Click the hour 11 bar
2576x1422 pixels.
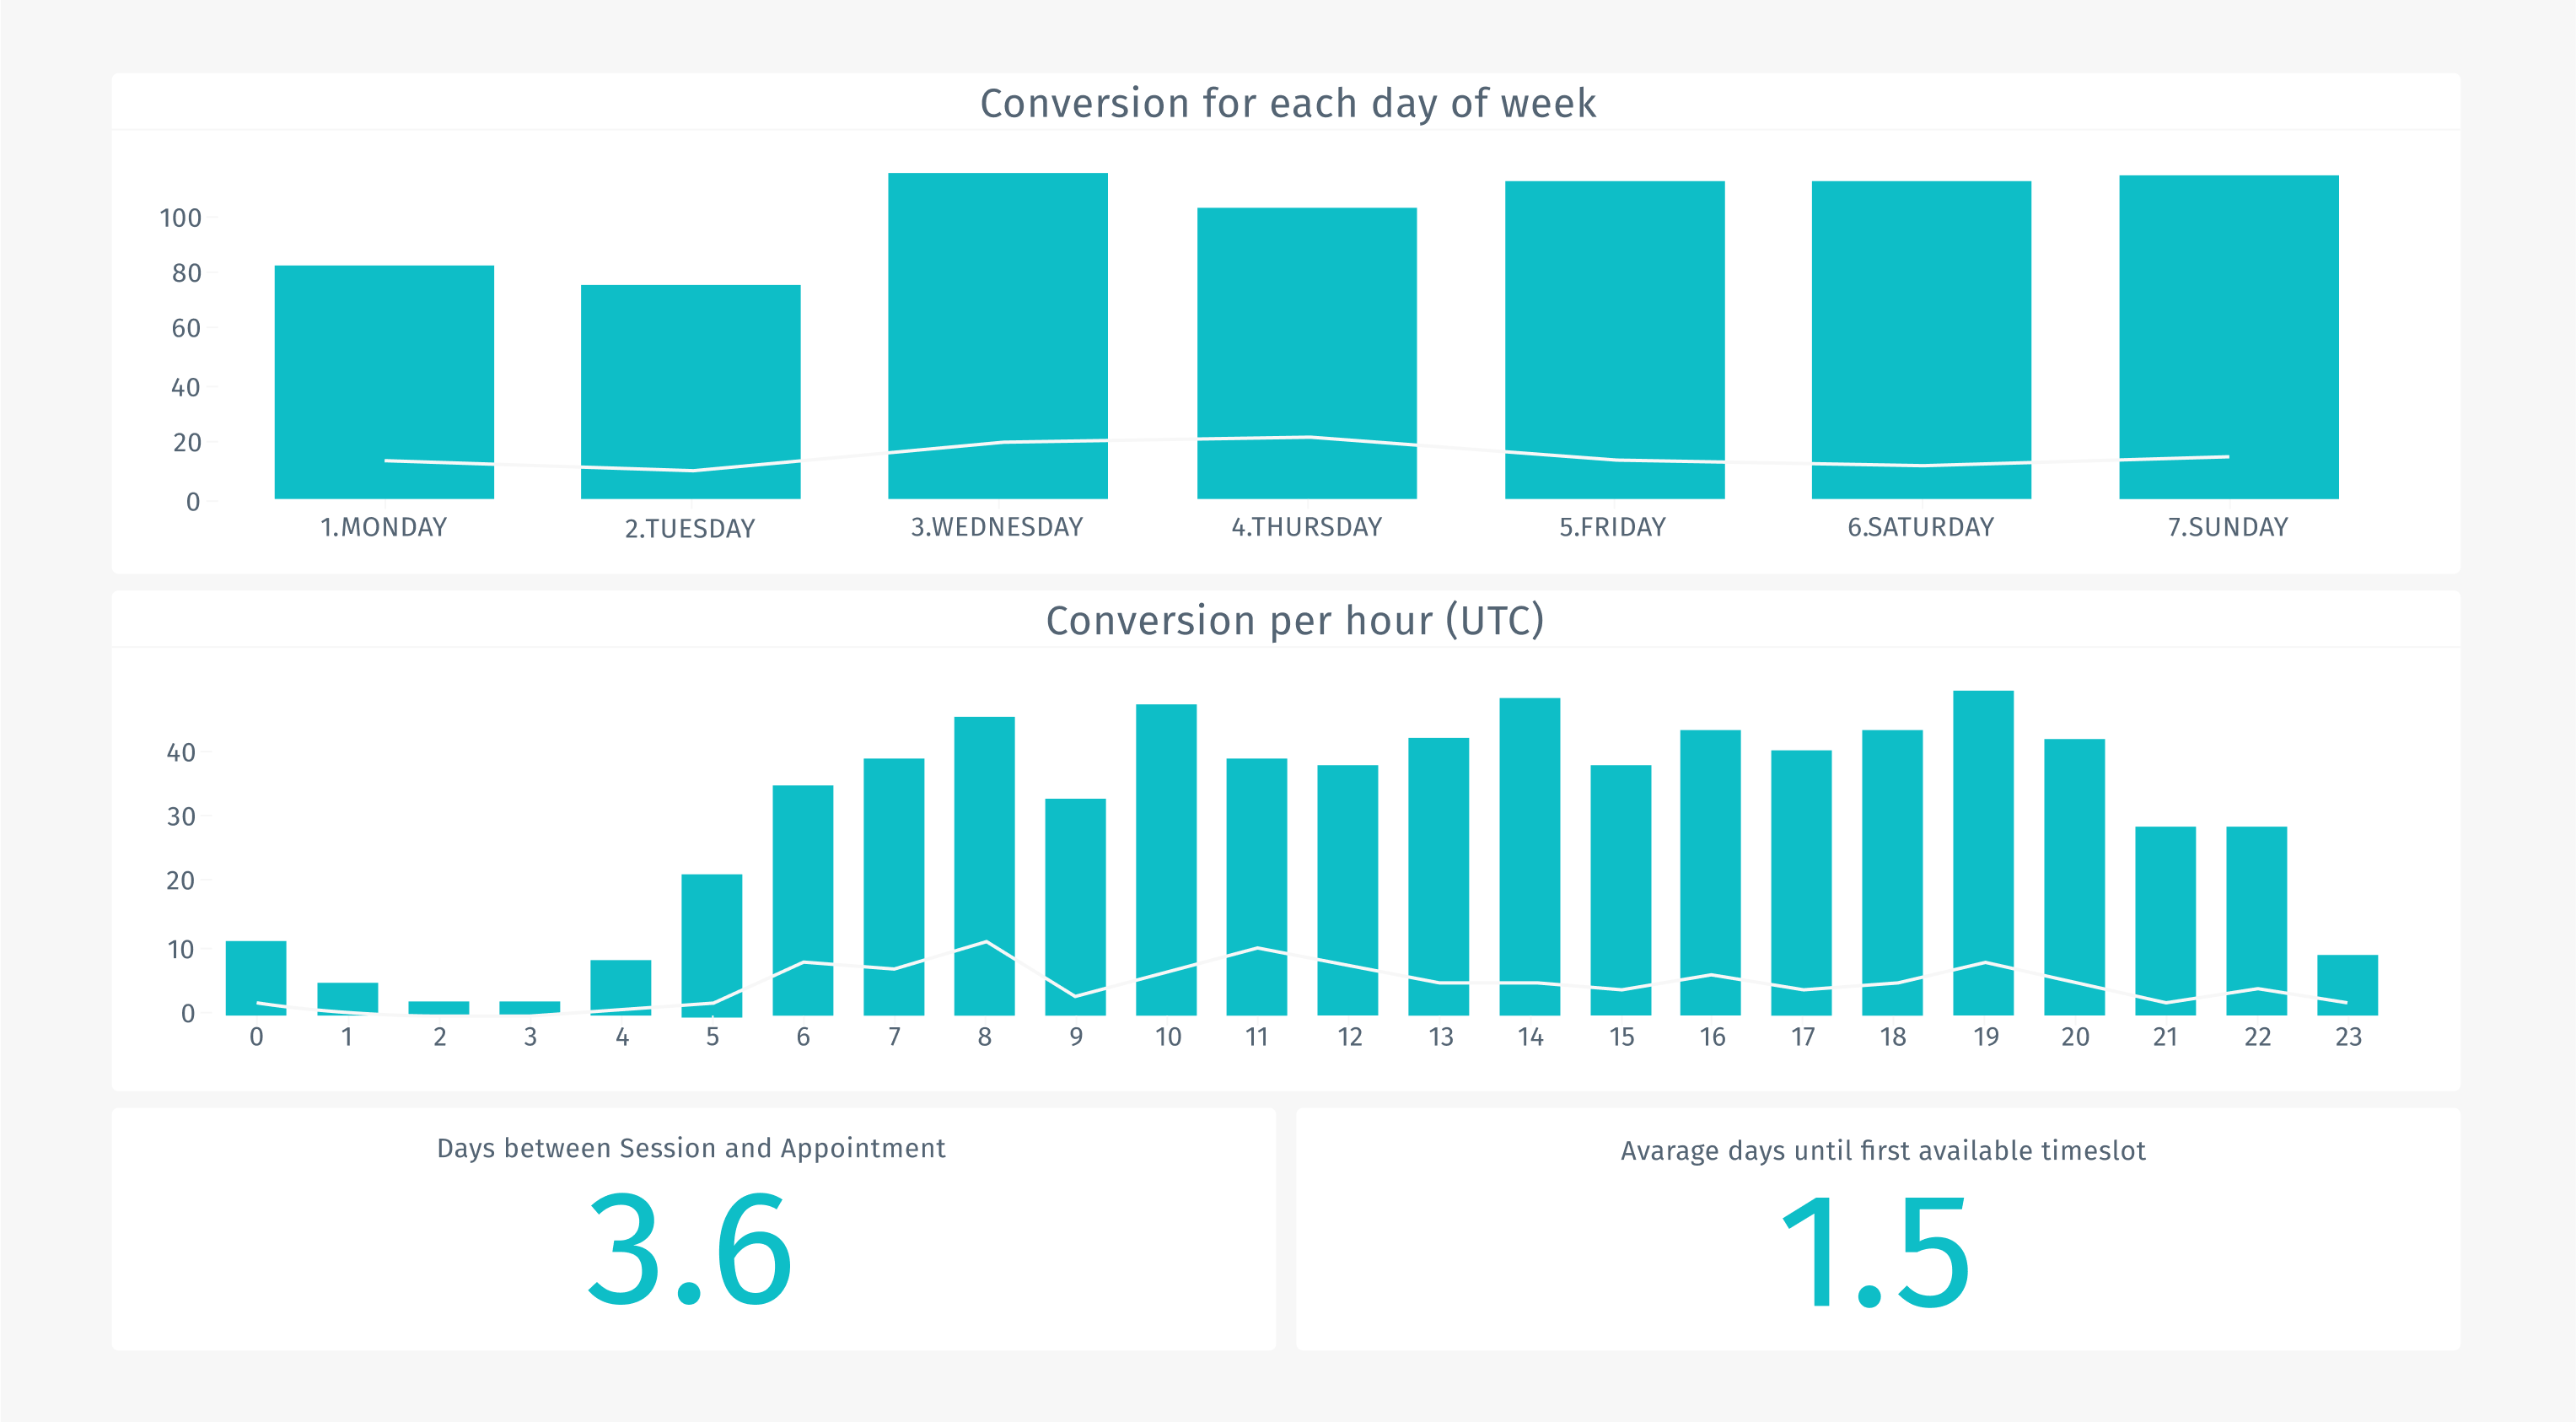click(1257, 887)
